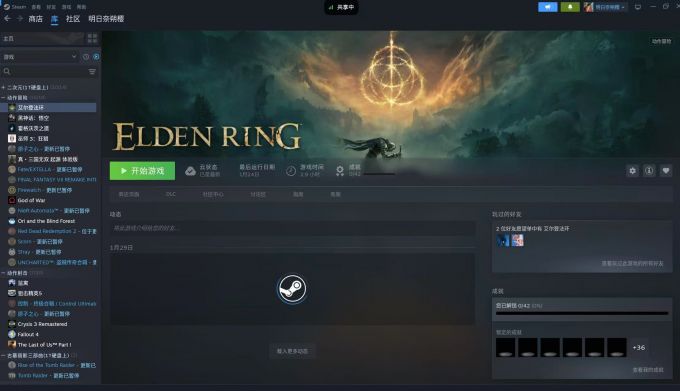This screenshot has height=391, width=680.
Task: Click the +36 more achievements tile
Action: pyautogui.click(x=638, y=348)
